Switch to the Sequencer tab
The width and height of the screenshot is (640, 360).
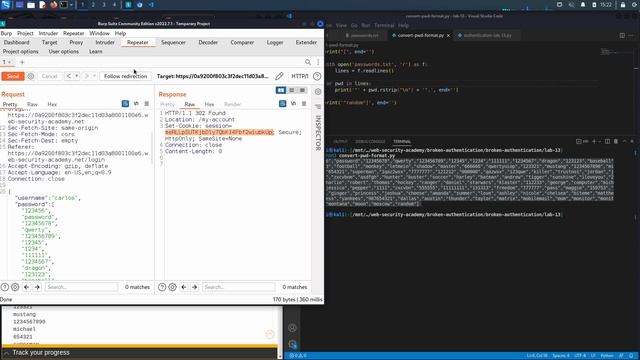point(173,42)
